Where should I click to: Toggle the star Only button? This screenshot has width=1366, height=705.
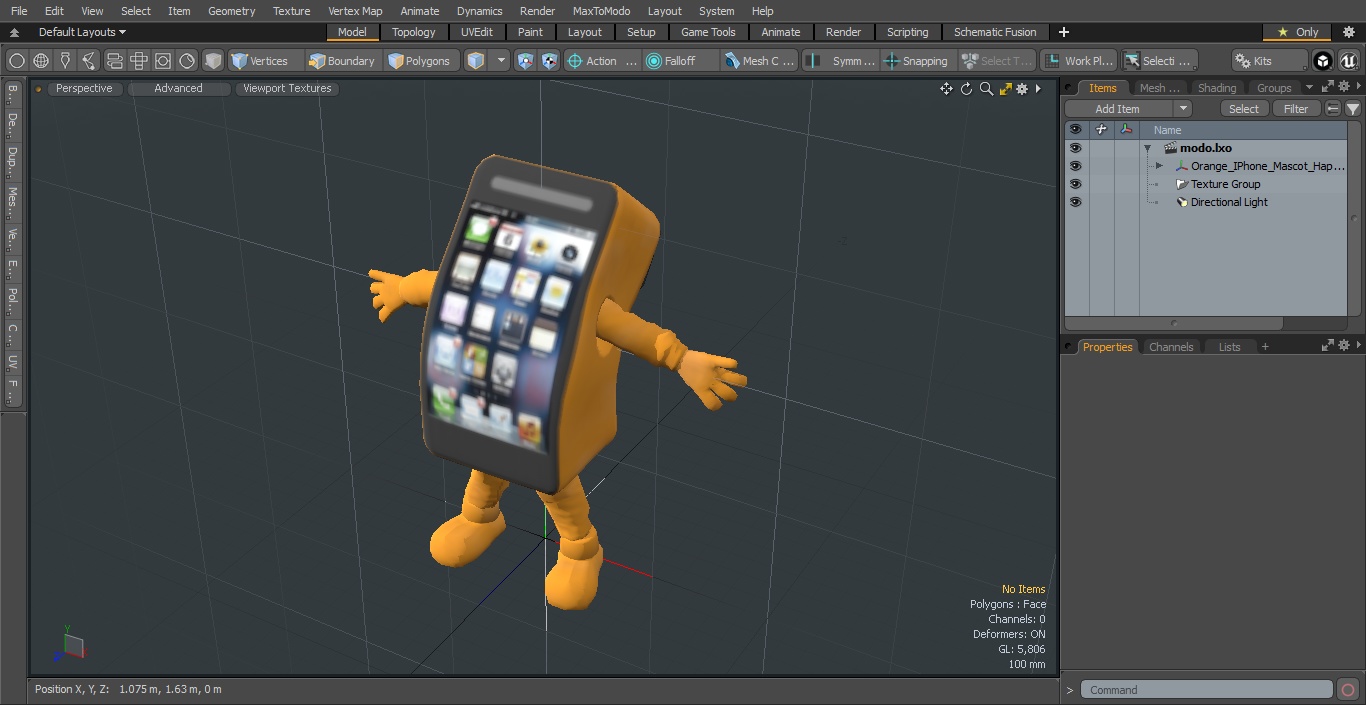coord(1298,32)
